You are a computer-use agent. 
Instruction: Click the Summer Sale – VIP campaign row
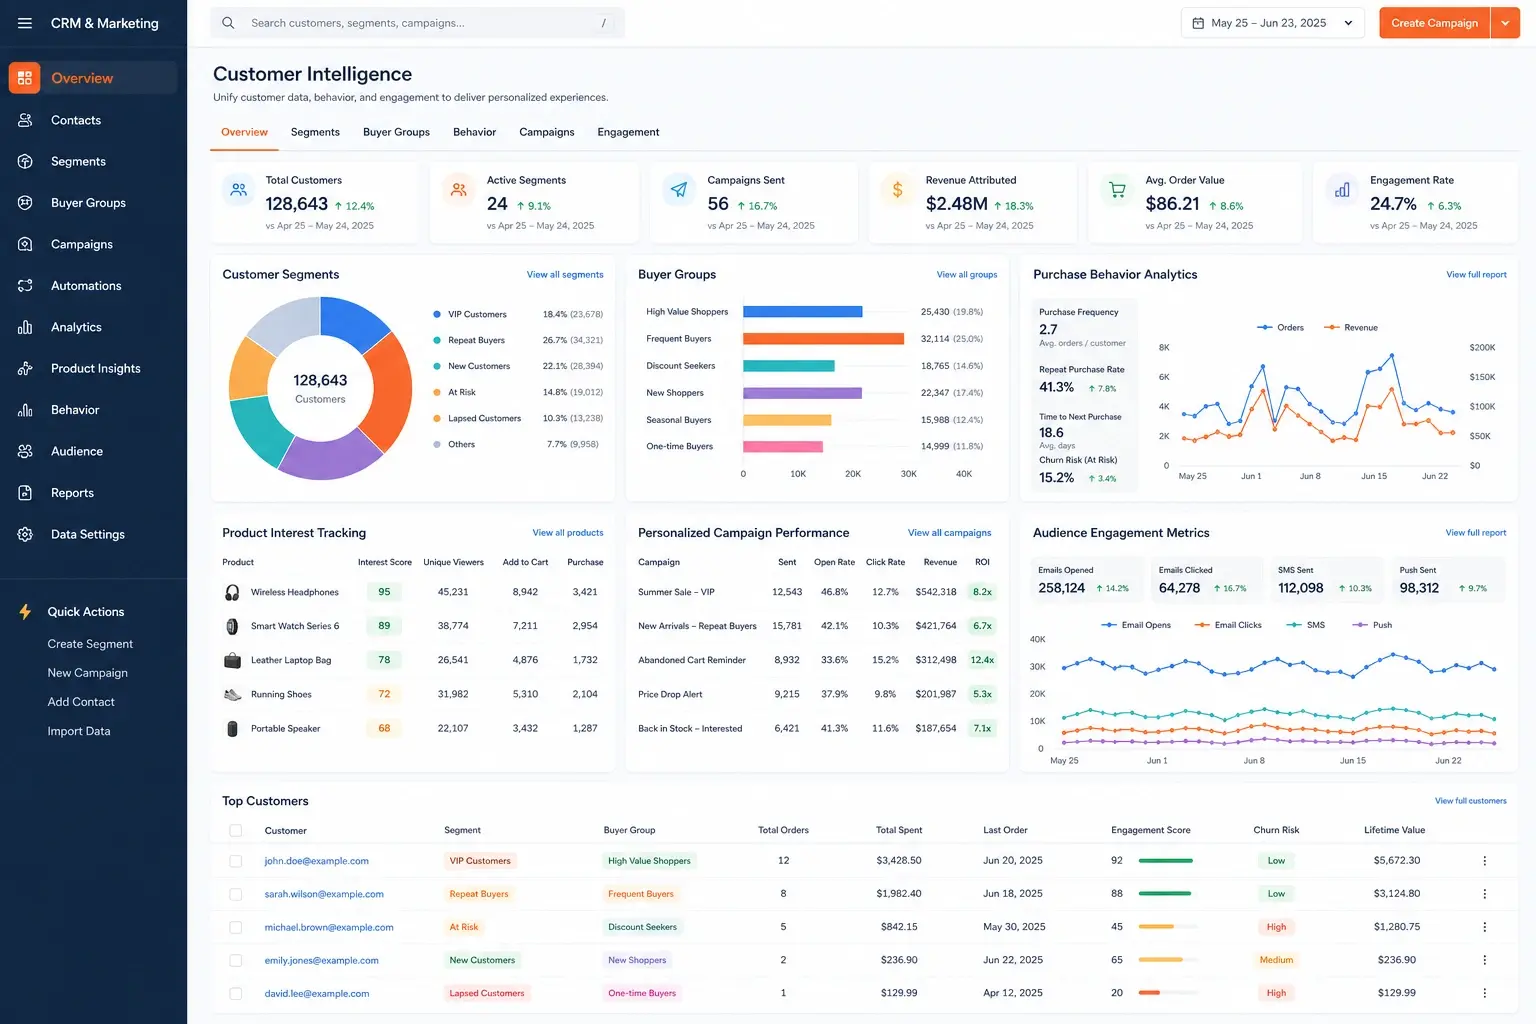[x=815, y=592]
